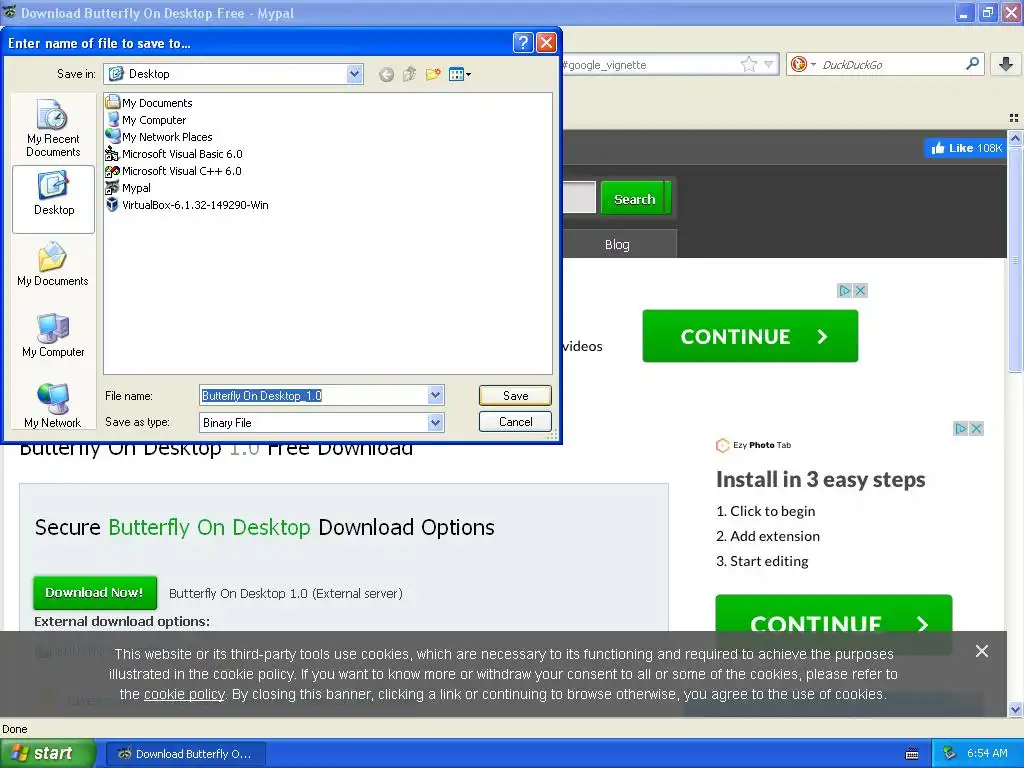The image size is (1024, 768).
Task: Click the Create New Folder icon
Action: pyautogui.click(x=433, y=74)
